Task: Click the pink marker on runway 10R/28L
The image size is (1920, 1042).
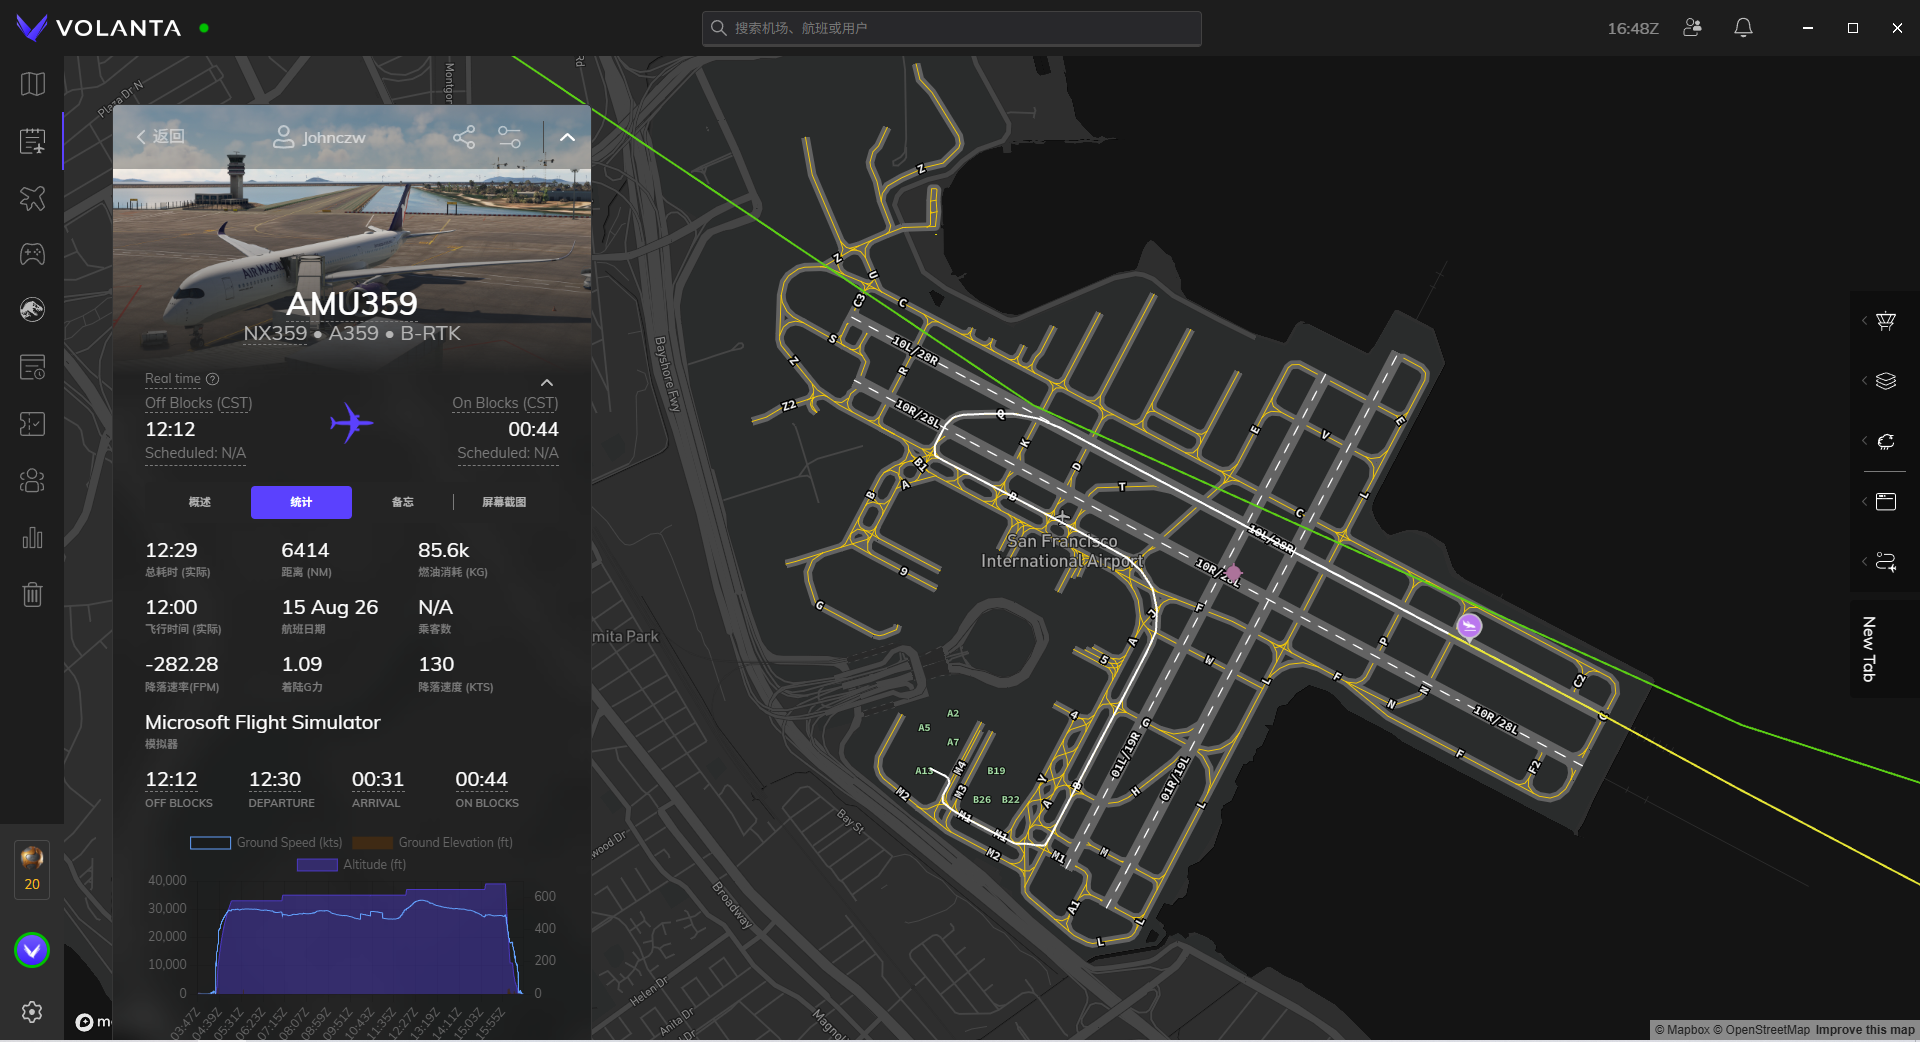Action: tap(1233, 573)
